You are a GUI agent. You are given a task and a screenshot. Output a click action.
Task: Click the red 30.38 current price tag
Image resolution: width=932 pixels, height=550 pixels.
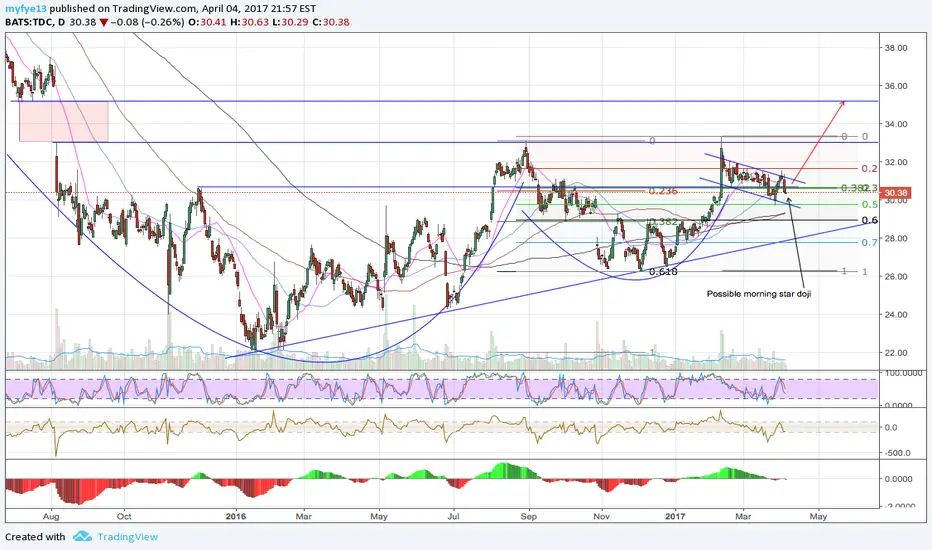(896, 193)
